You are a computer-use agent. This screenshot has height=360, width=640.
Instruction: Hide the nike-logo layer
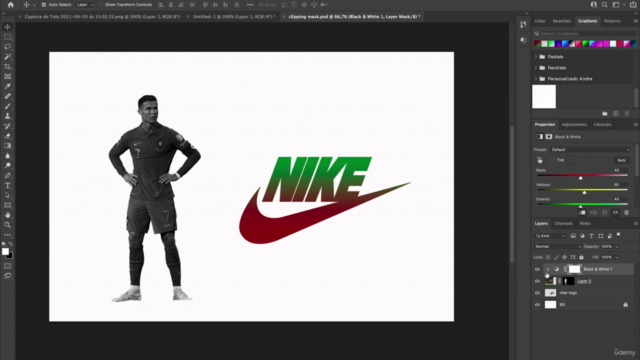pos(537,293)
